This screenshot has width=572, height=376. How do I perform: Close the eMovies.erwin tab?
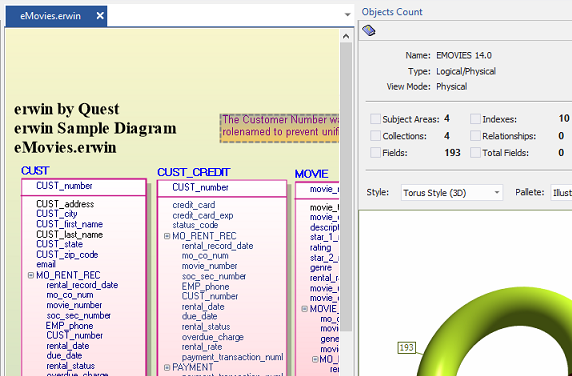click(100, 16)
